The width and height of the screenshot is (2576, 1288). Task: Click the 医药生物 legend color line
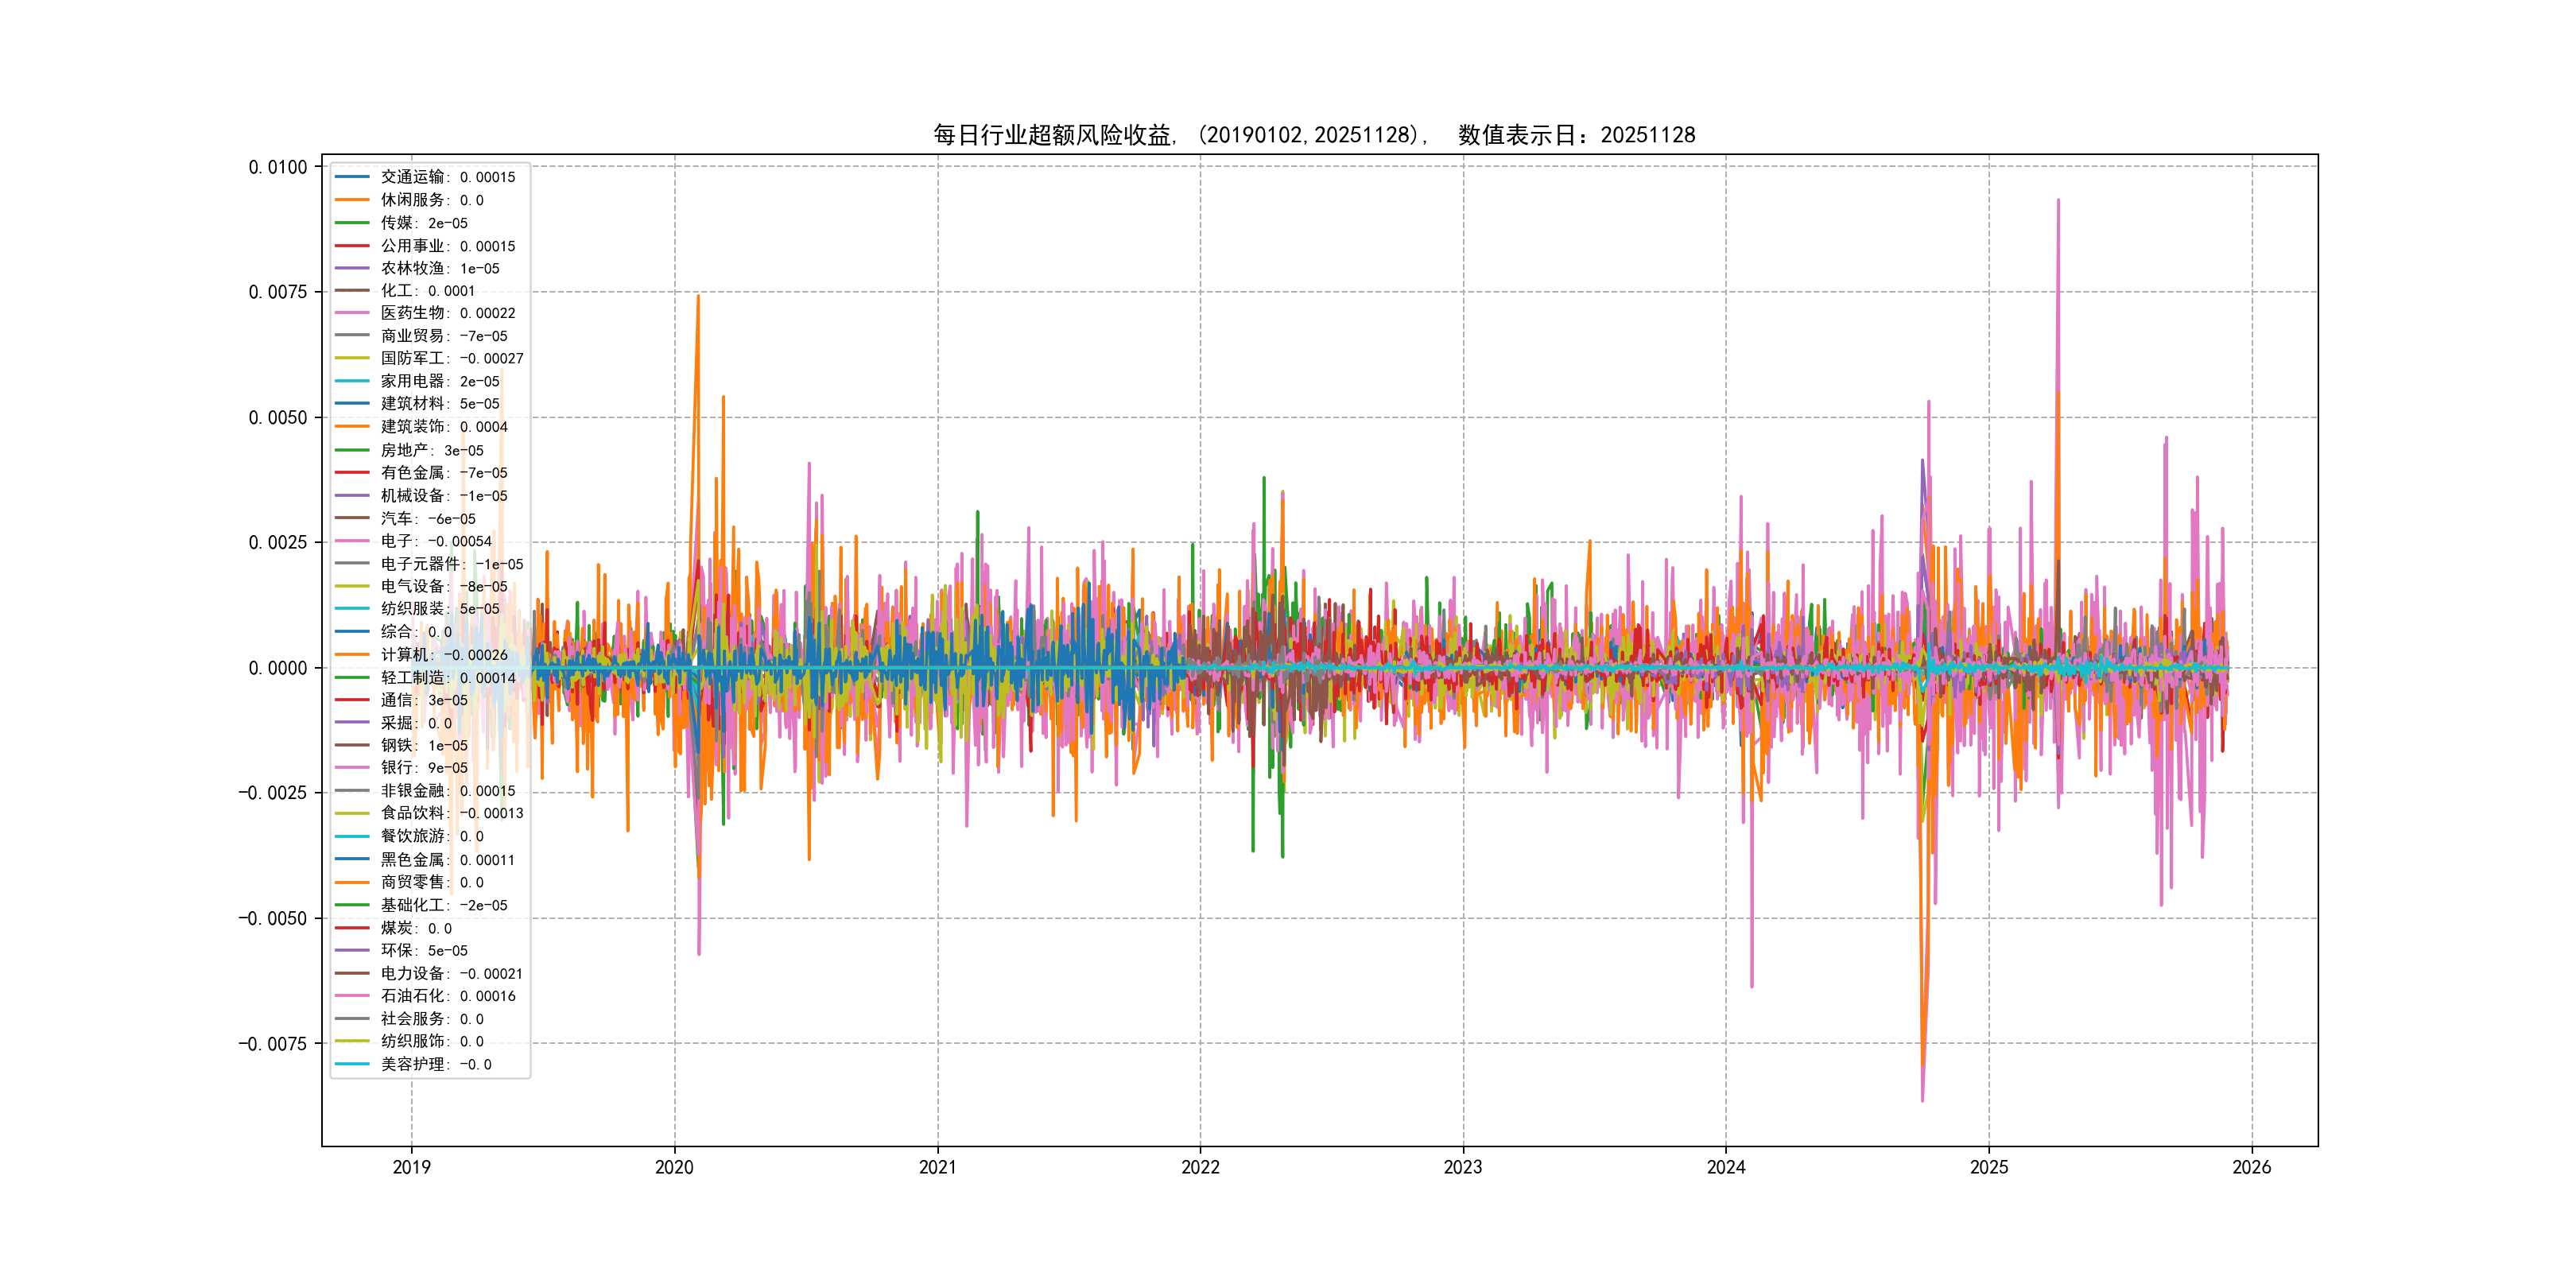click(352, 313)
